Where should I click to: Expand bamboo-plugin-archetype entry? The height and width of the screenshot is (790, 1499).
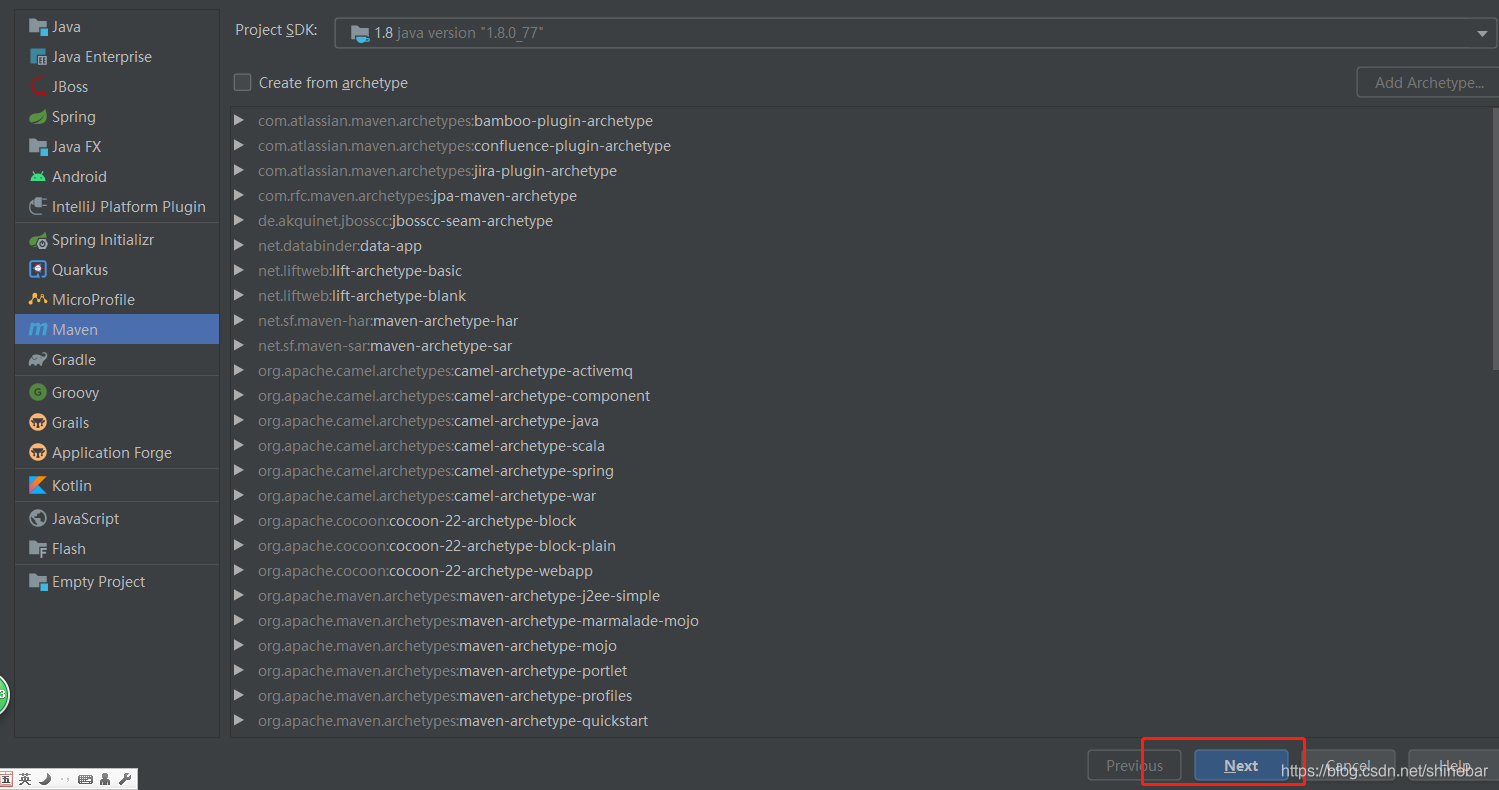pyautogui.click(x=239, y=121)
